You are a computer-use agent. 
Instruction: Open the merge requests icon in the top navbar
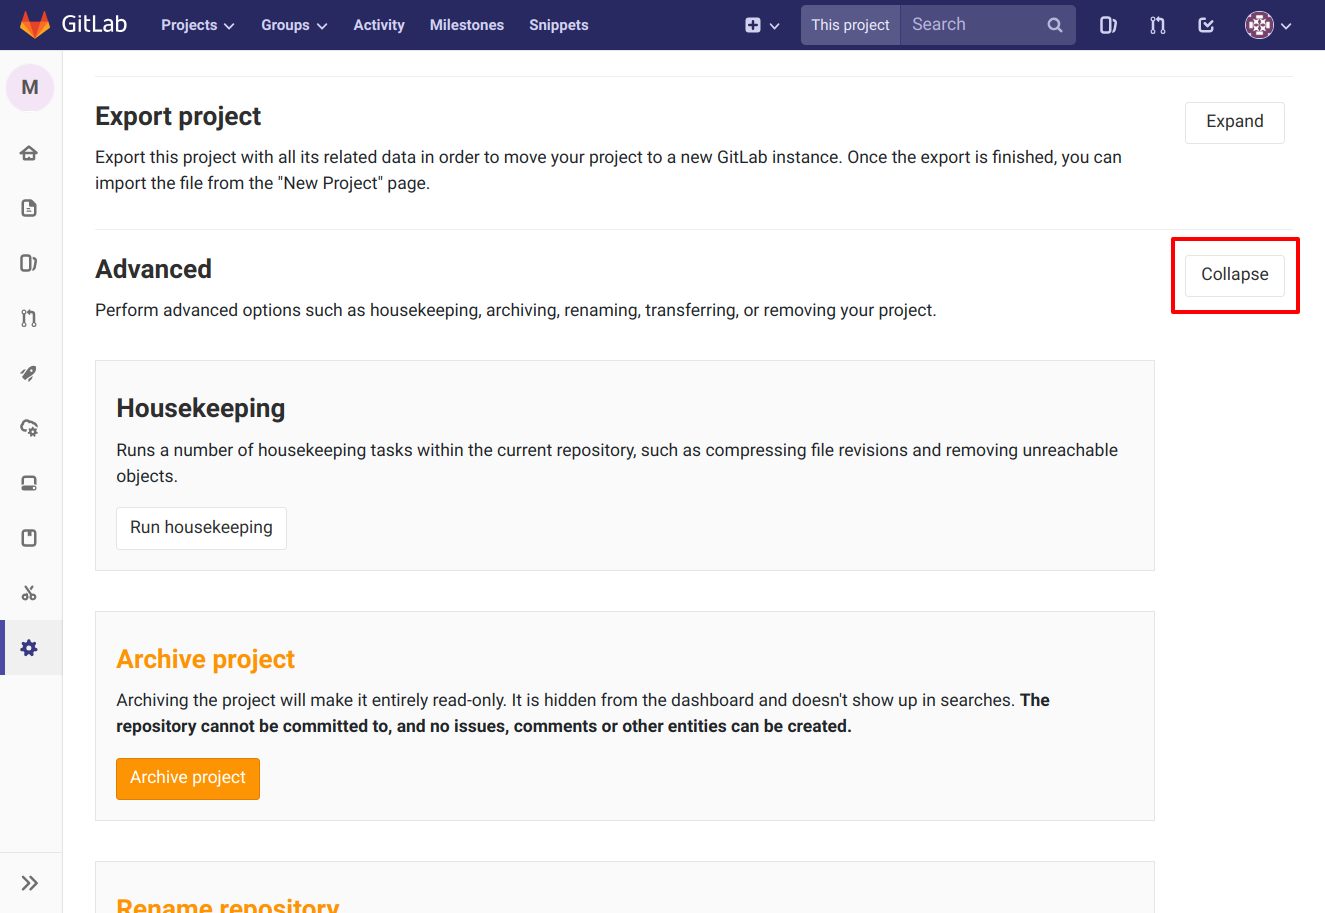point(1157,25)
